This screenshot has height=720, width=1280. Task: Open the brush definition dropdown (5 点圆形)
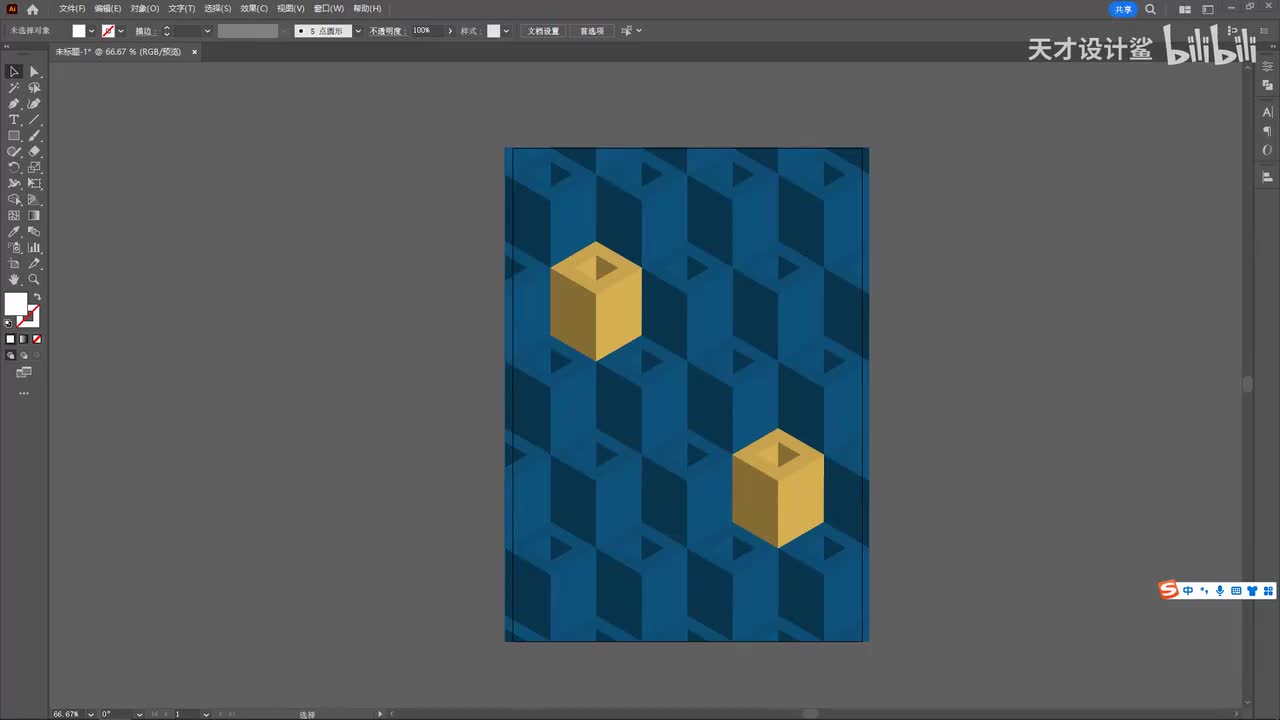click(x=358, y=31)
